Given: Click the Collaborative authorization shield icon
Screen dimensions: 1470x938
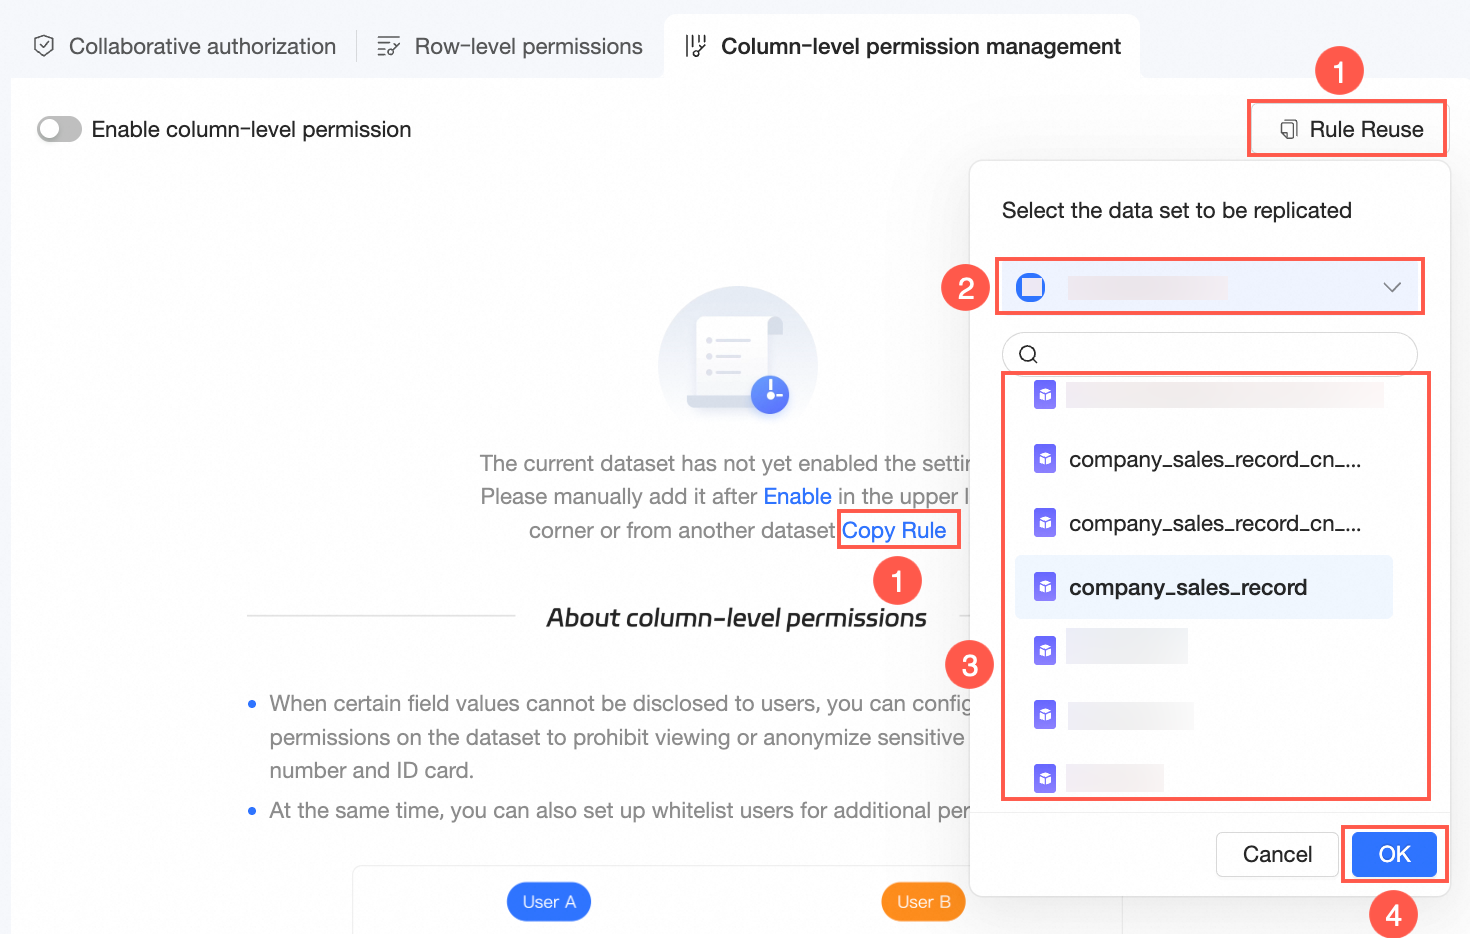Looking at the screenshot, I should click(x=44, y=46).
